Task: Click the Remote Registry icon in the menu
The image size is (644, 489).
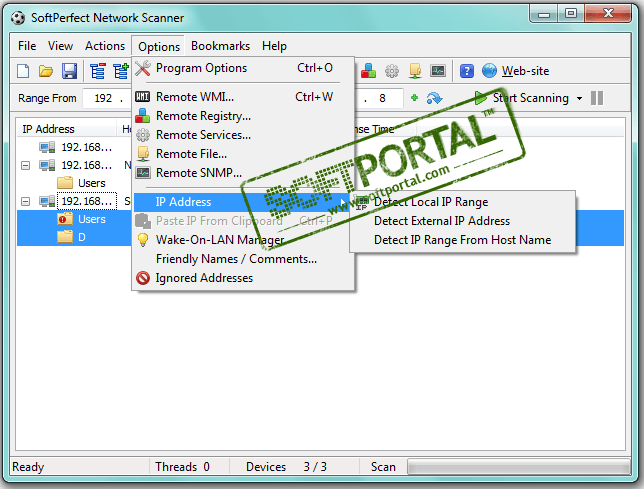Action: coord(143,116)
